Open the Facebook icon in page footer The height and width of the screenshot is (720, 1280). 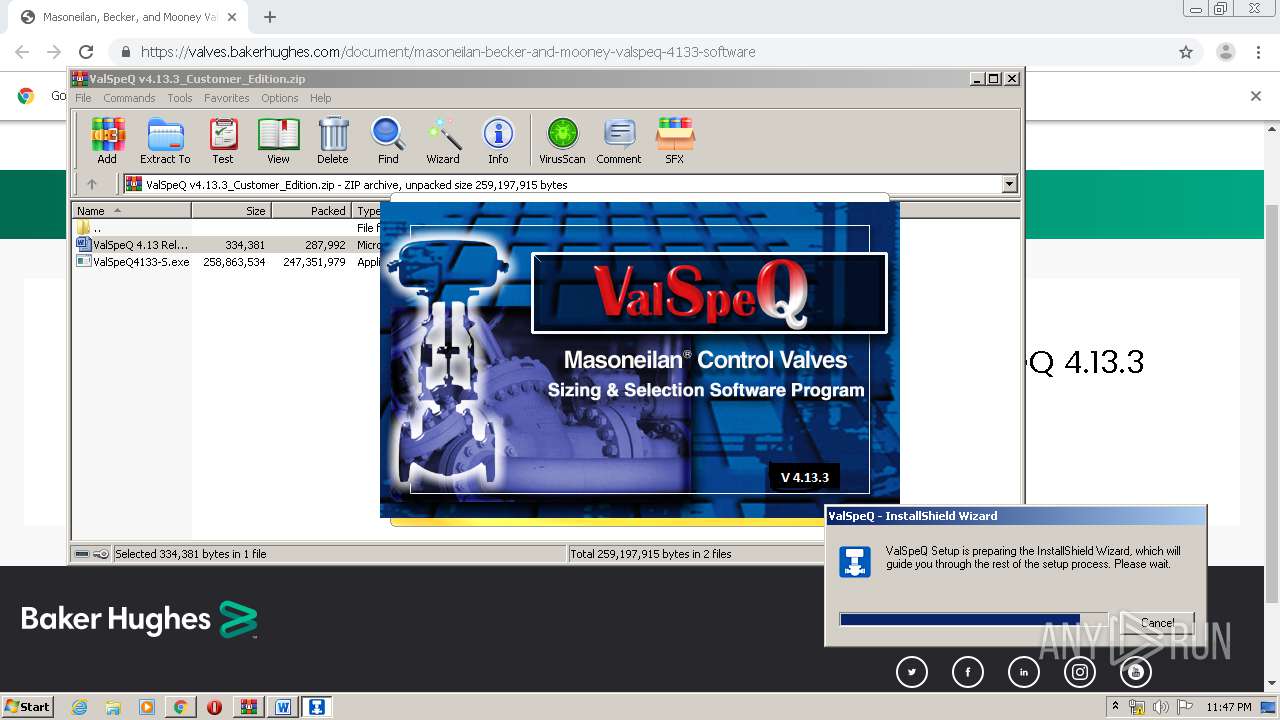[968, 673]
